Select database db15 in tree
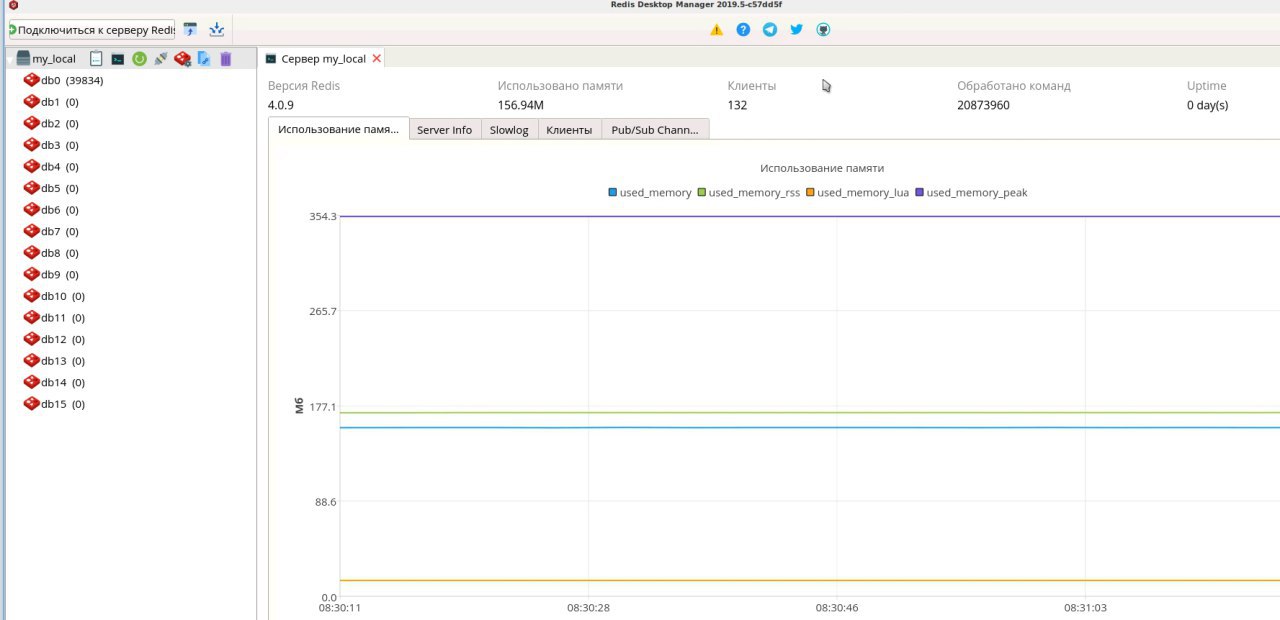This screenshot has width=1280, height=620. (x=55, y=404)
